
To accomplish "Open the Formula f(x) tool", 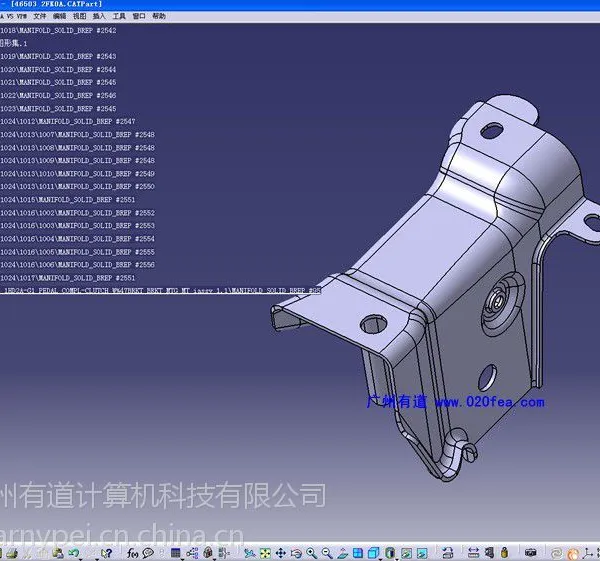I will click(132, 553).
